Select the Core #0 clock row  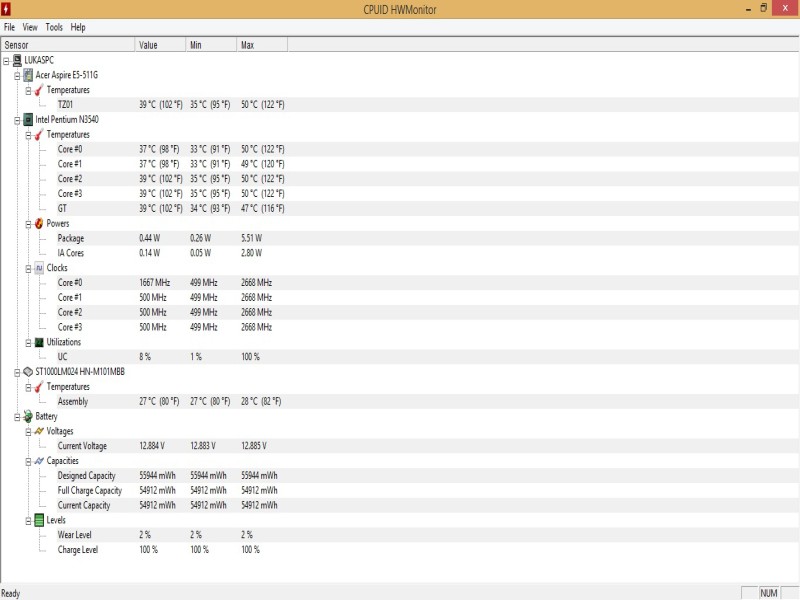(x=427, y=283)
